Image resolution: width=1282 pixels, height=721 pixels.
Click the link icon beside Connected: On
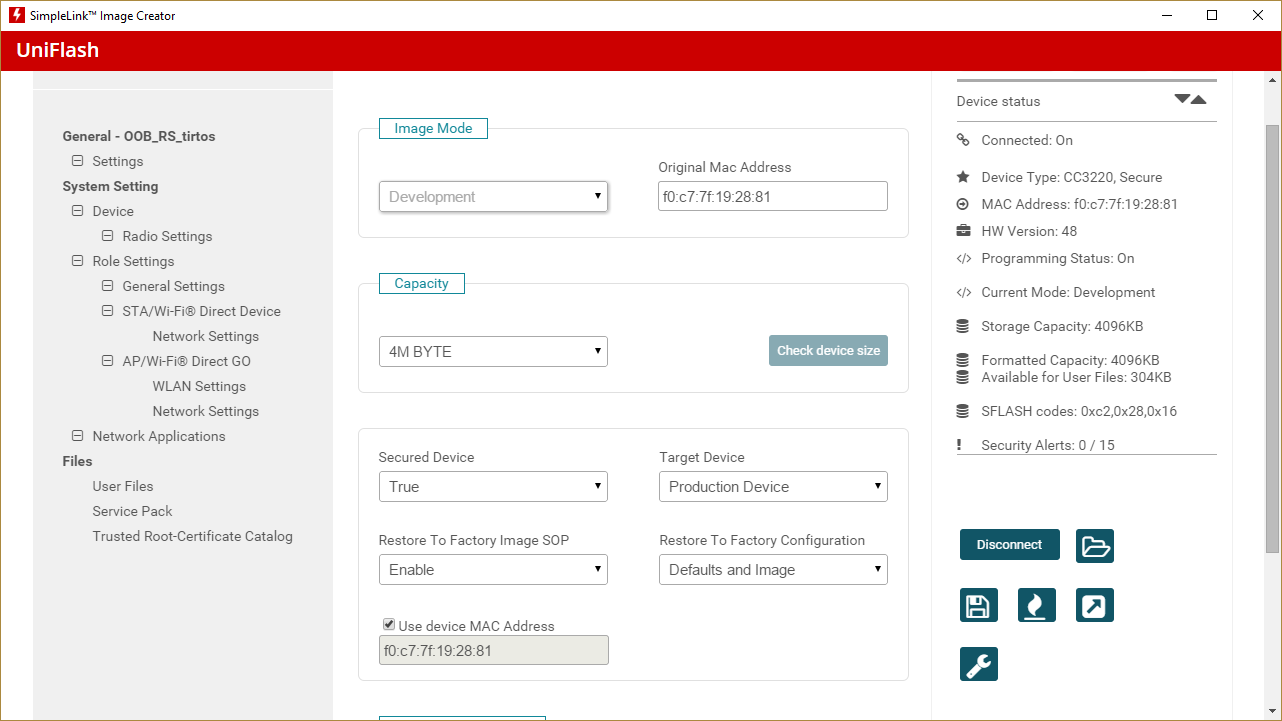pos(963,140)
